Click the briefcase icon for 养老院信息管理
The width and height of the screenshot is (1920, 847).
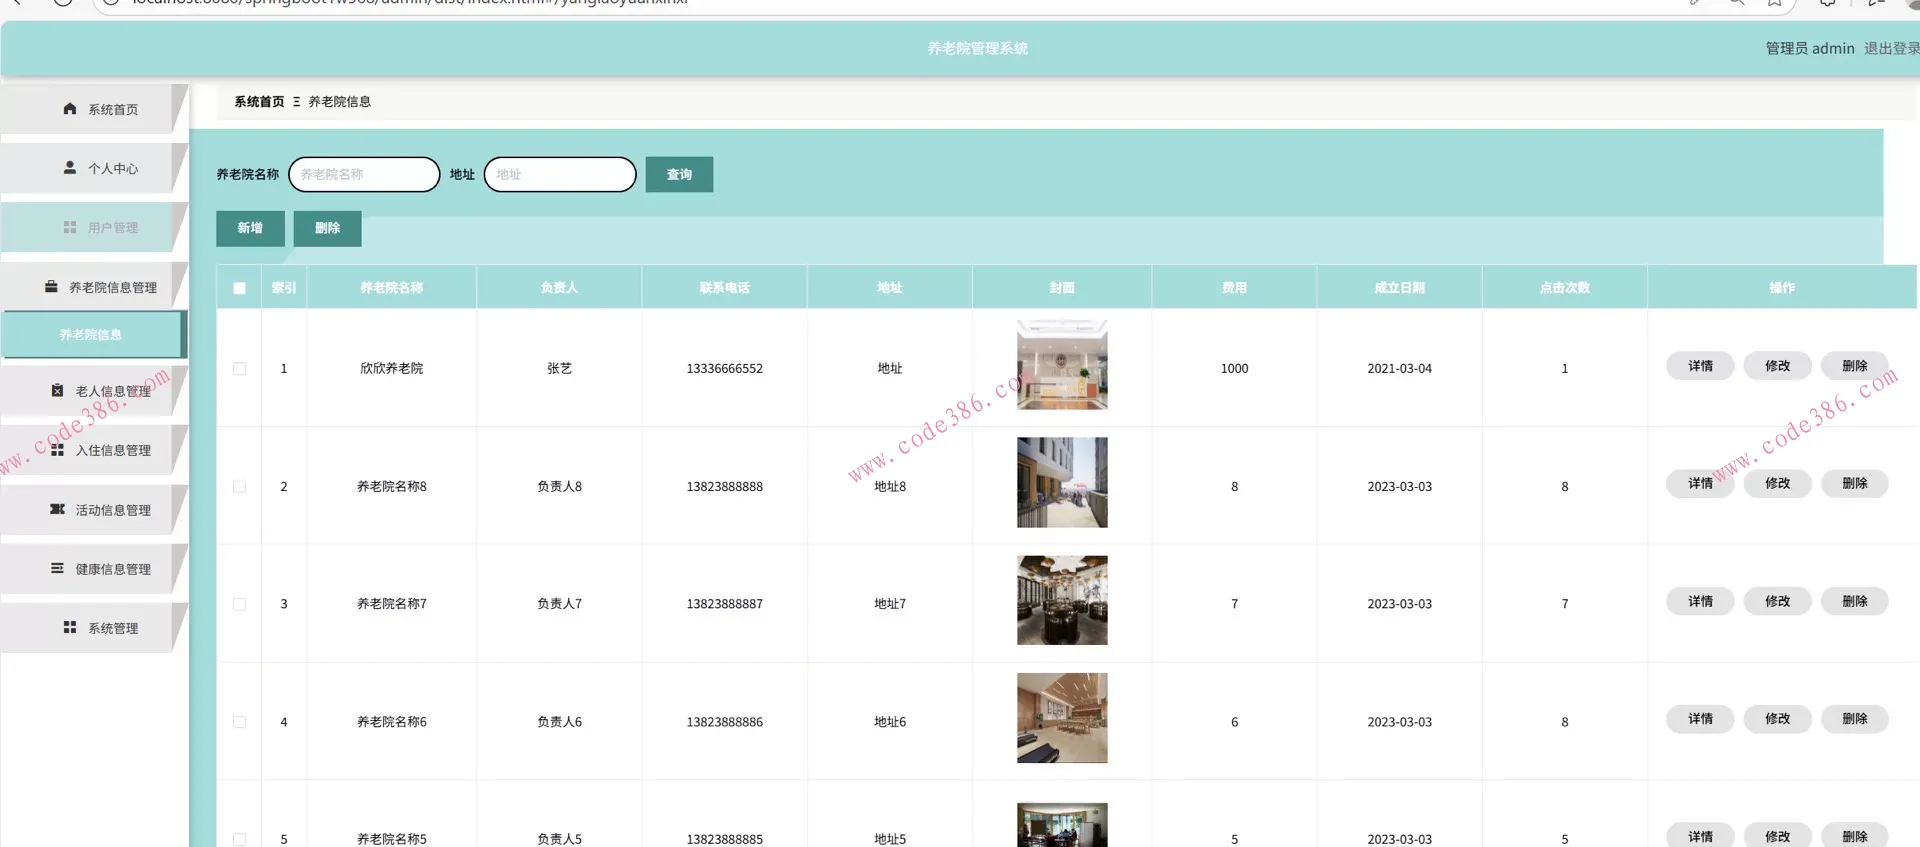51,287
